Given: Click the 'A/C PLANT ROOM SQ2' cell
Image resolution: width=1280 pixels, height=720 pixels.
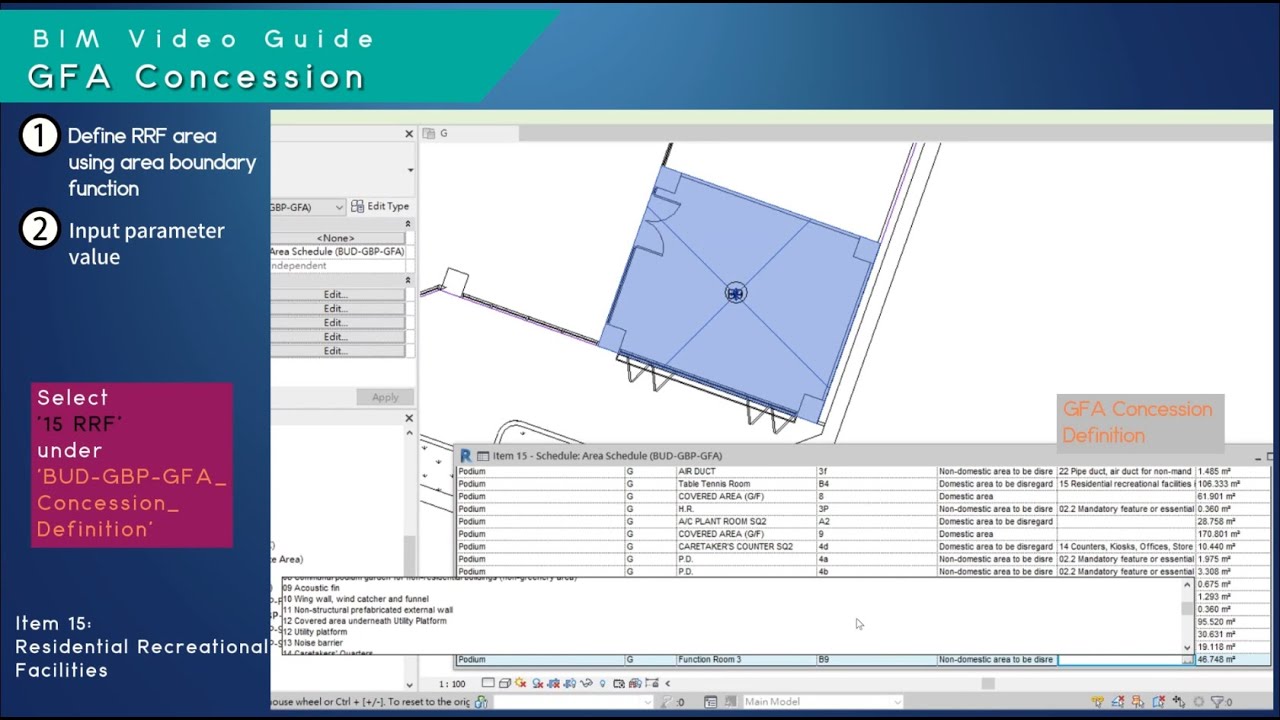Looking at the screenshot, I should 745,522.
